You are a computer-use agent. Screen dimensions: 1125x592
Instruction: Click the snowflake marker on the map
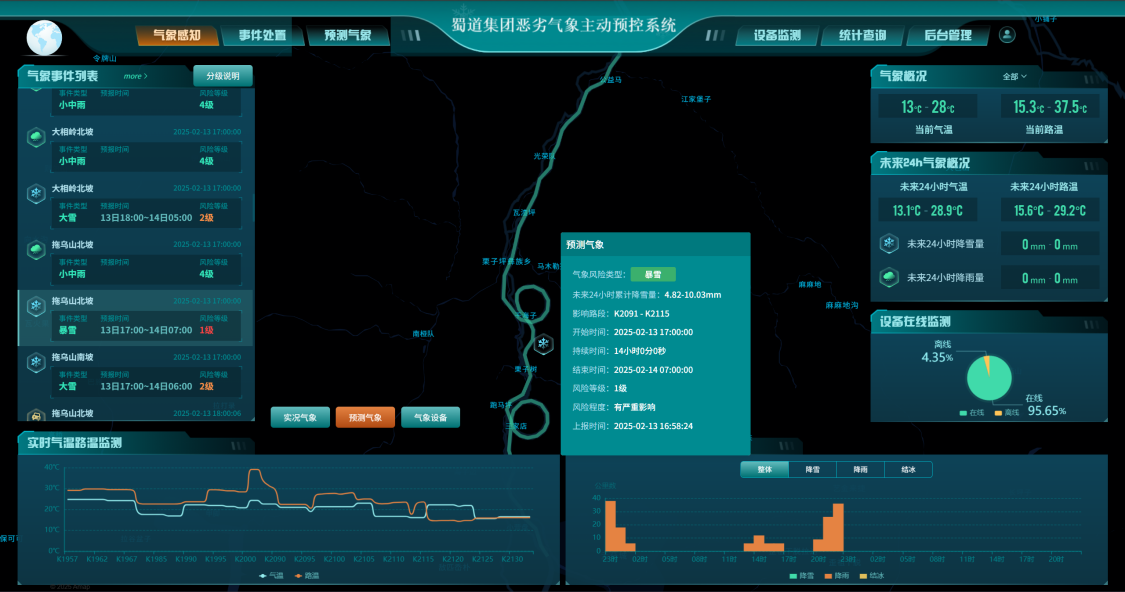[543, 345]
